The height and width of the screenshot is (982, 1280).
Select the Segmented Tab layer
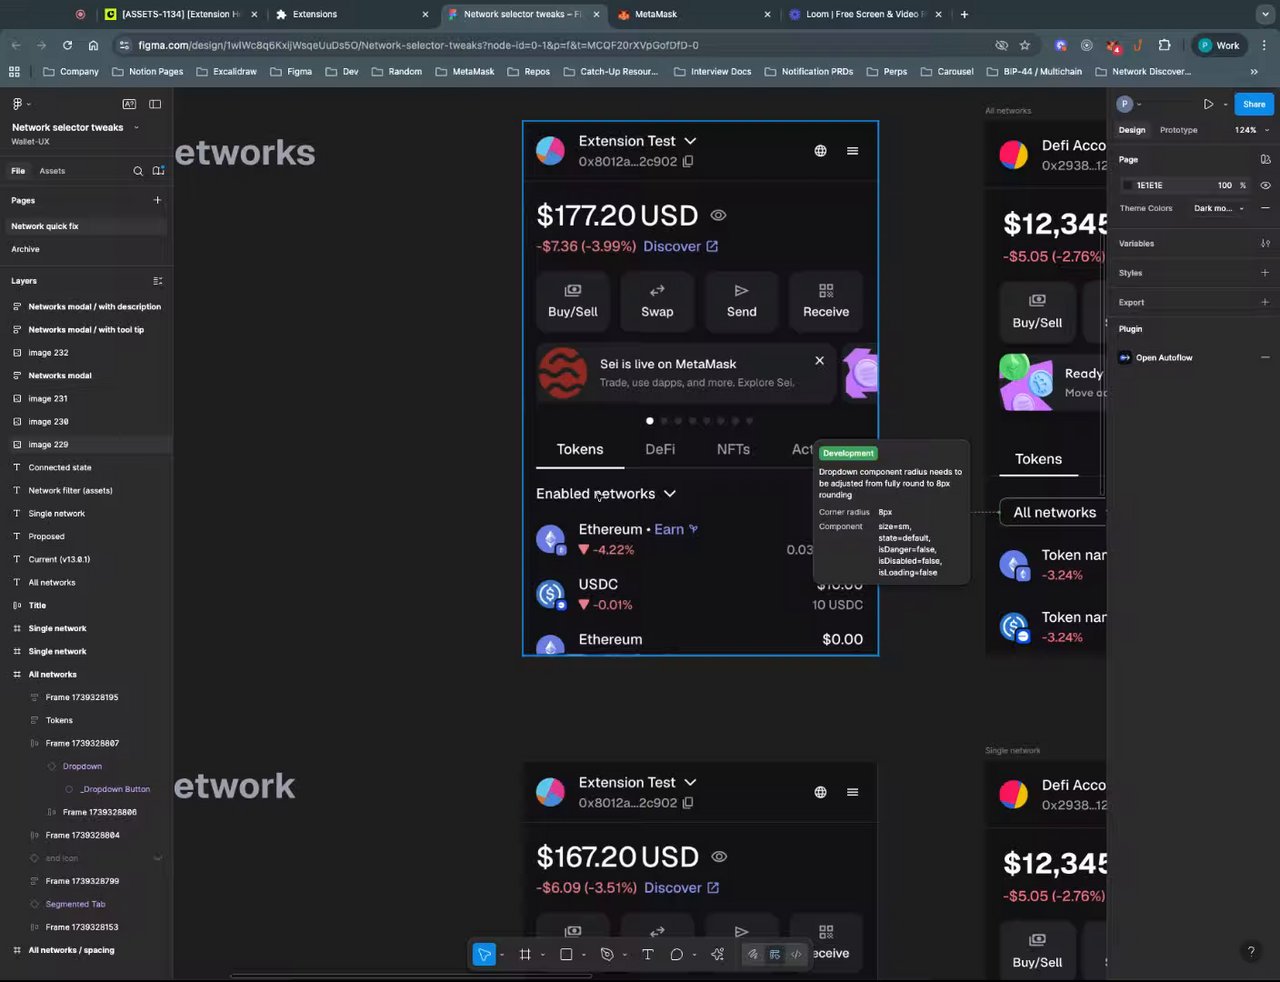click(x=75, y=904)
